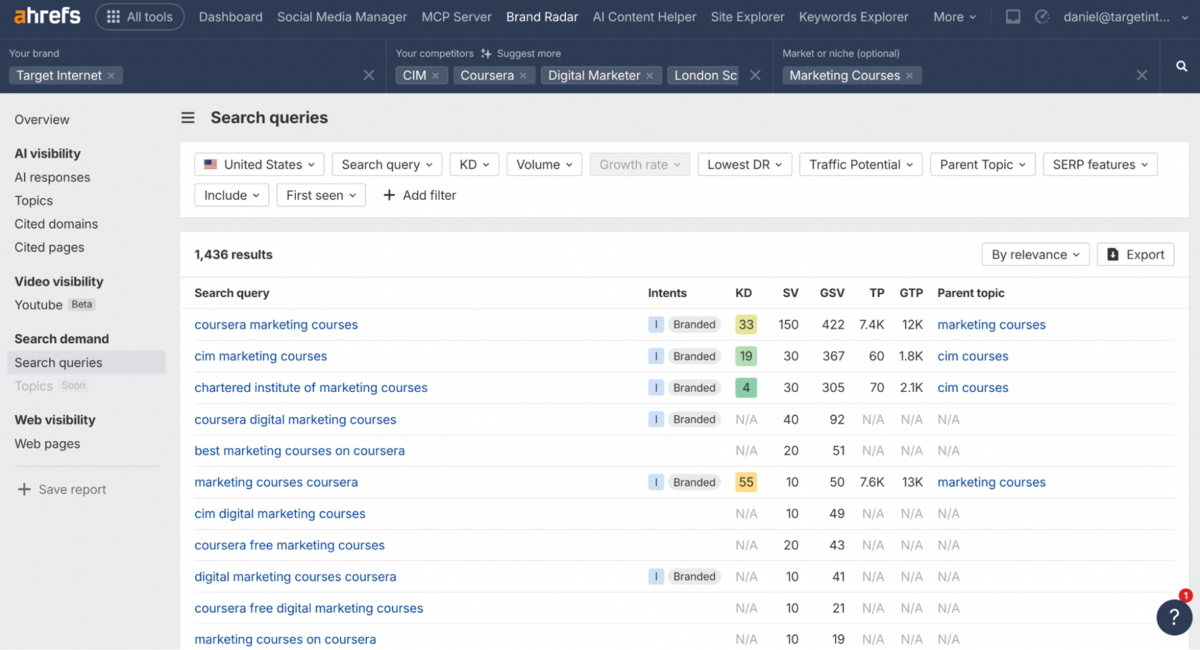Open AI responses in the sidebar
1200x650 pixels.
[52, 178]
